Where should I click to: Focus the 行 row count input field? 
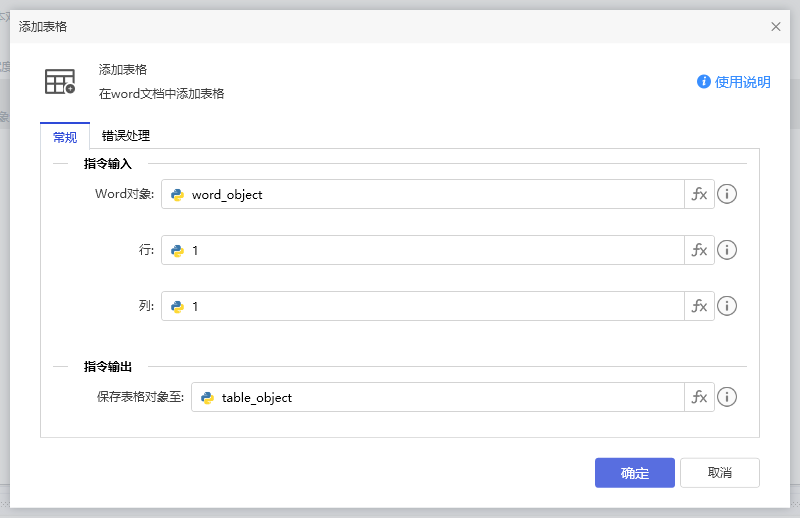click(x=430, y=251)
